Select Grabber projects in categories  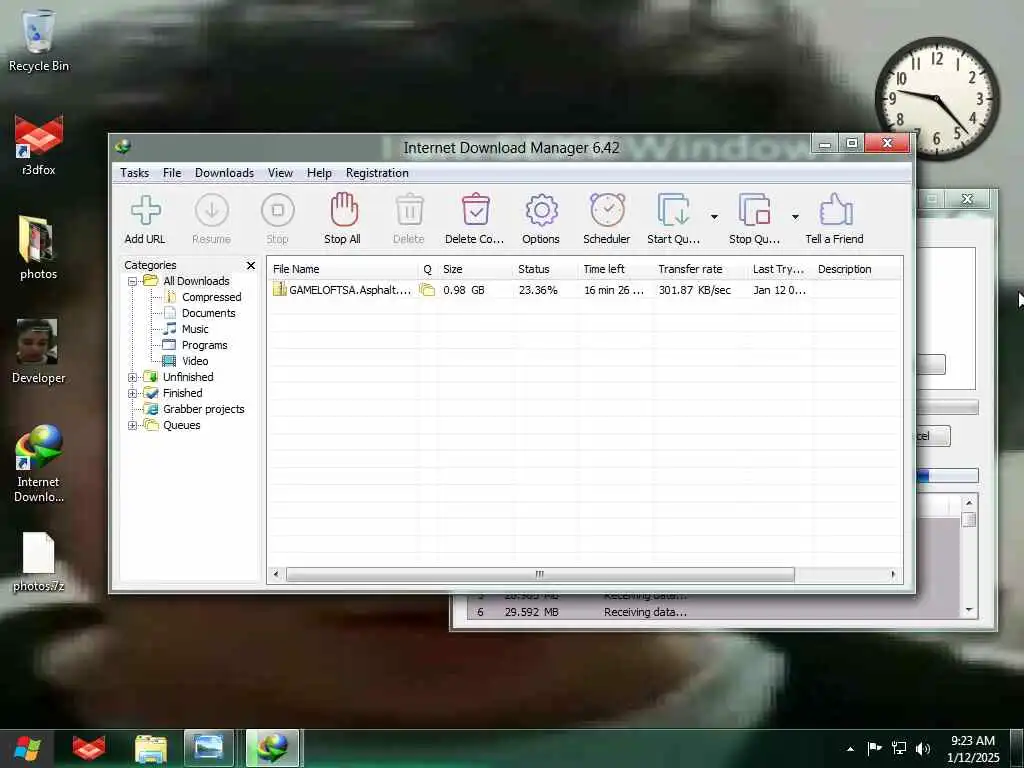204,409
